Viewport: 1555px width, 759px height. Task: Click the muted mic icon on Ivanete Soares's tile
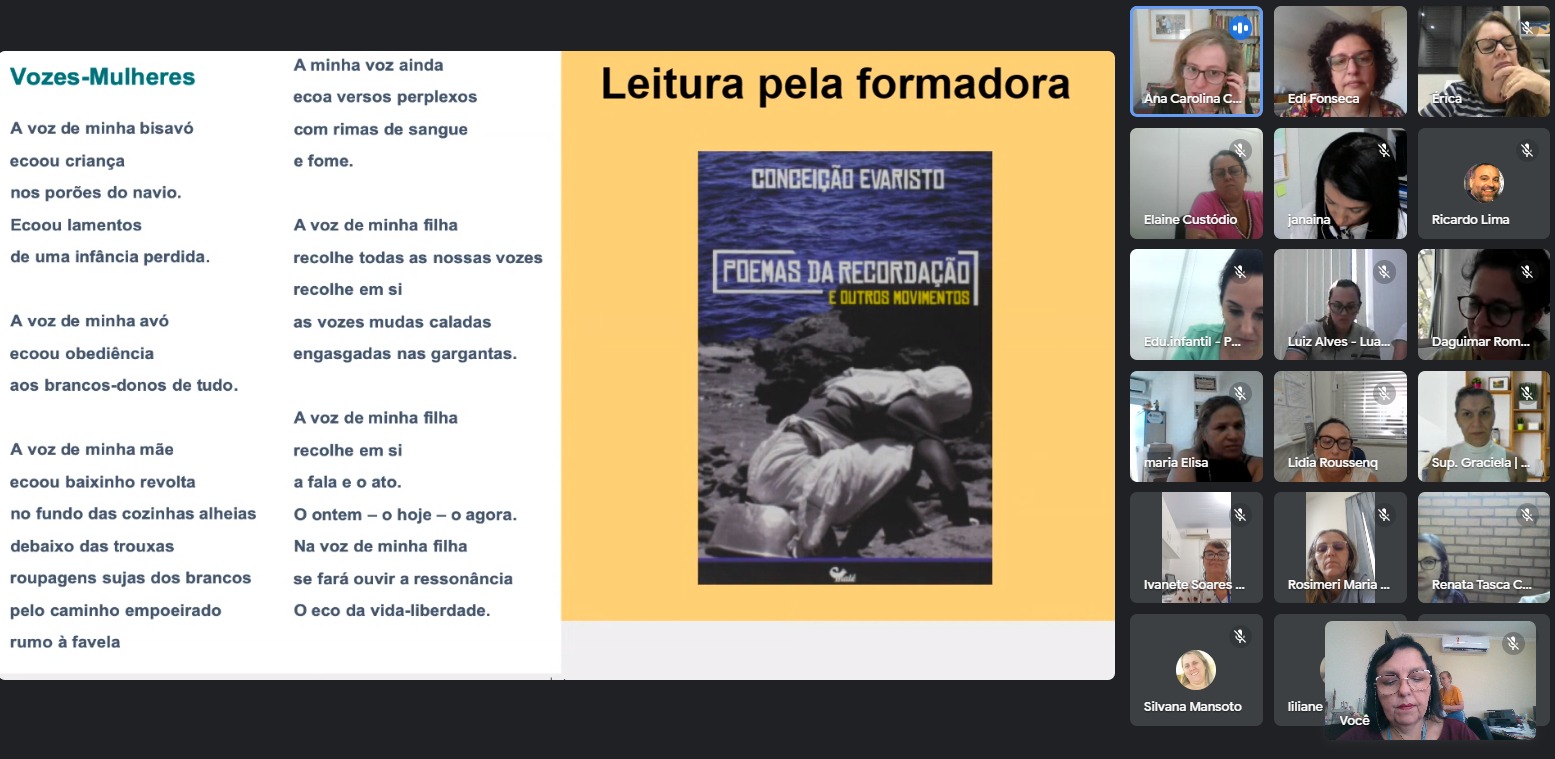point(1240,514)
